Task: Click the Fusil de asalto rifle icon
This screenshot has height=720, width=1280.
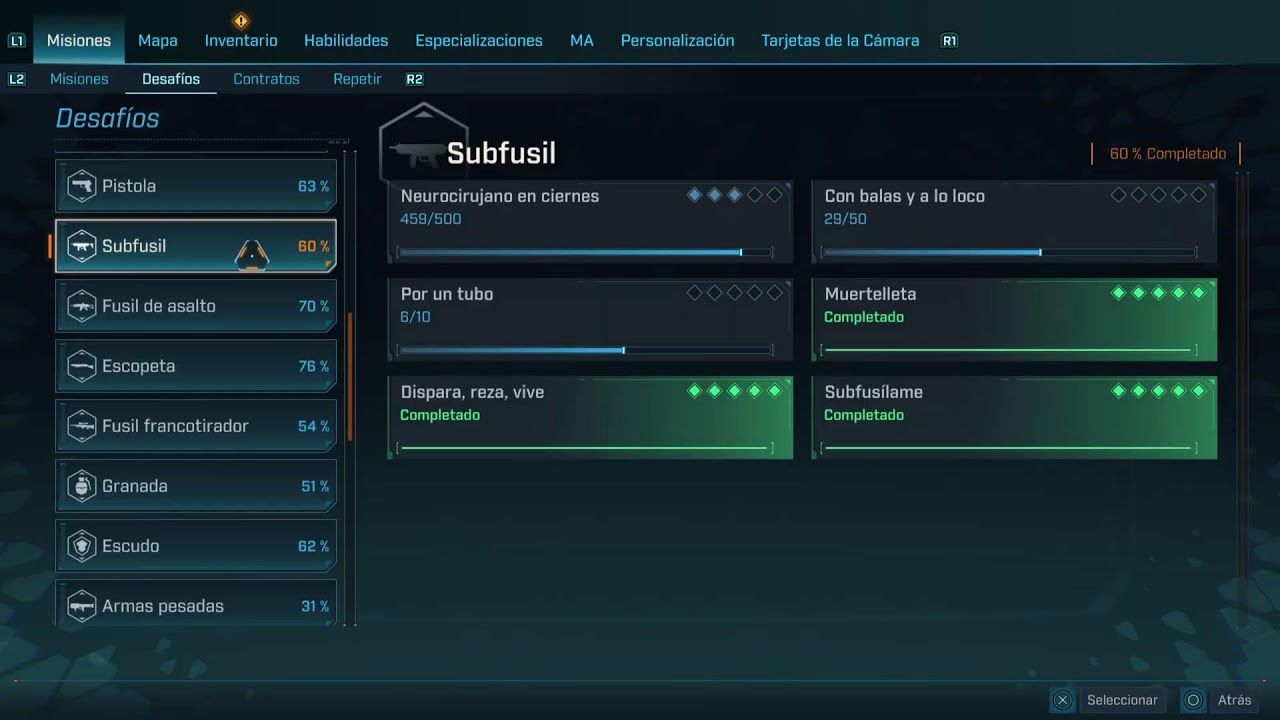Action: coord(81,306)
